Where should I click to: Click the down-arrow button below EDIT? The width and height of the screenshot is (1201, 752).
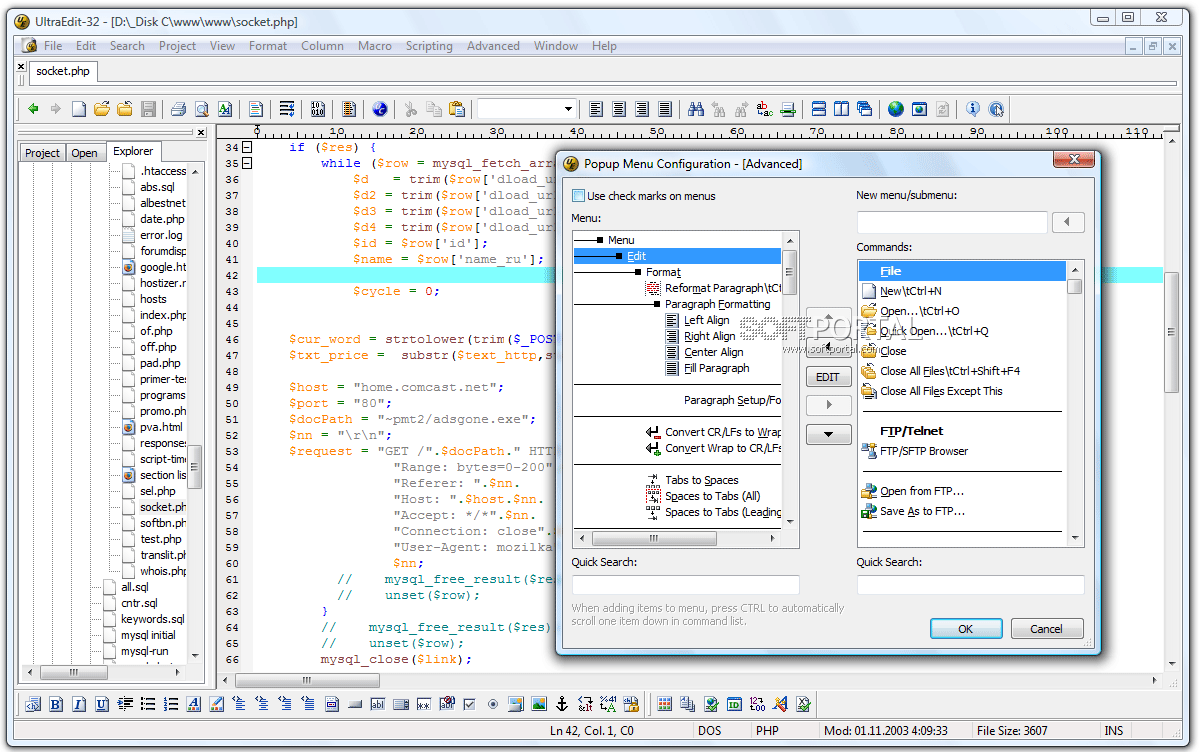point(828,434)
